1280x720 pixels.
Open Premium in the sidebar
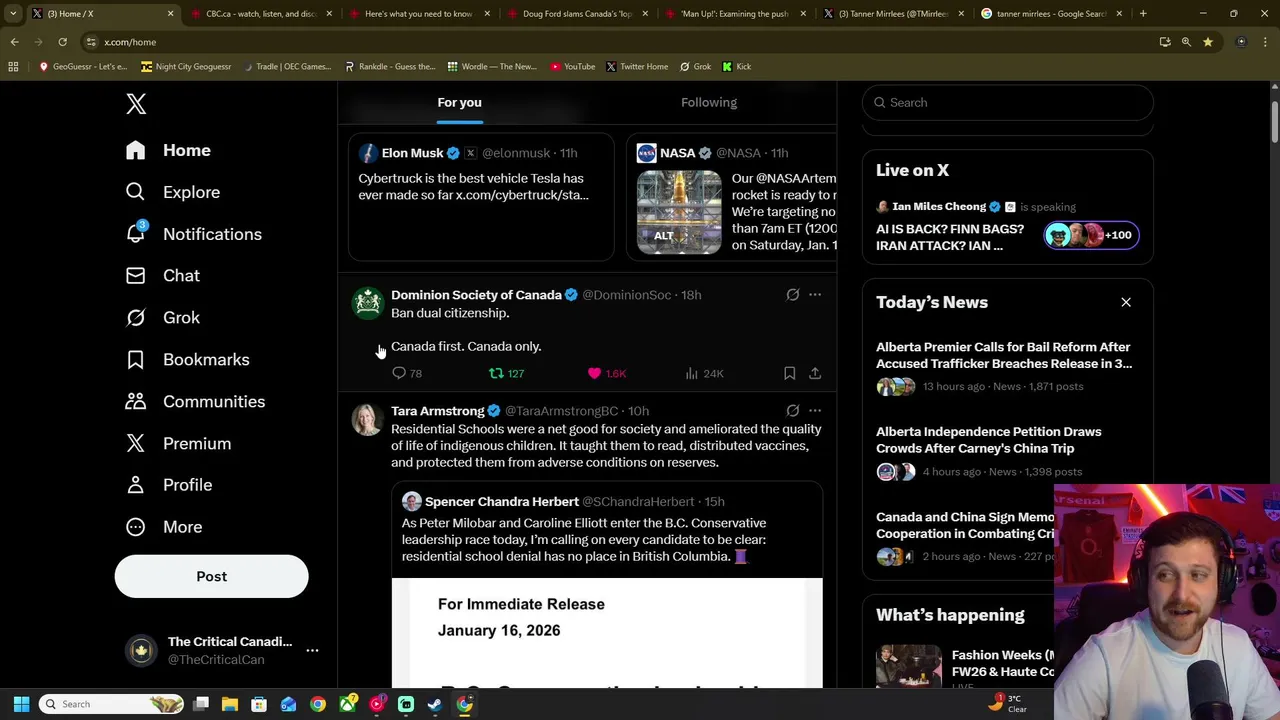178,444
